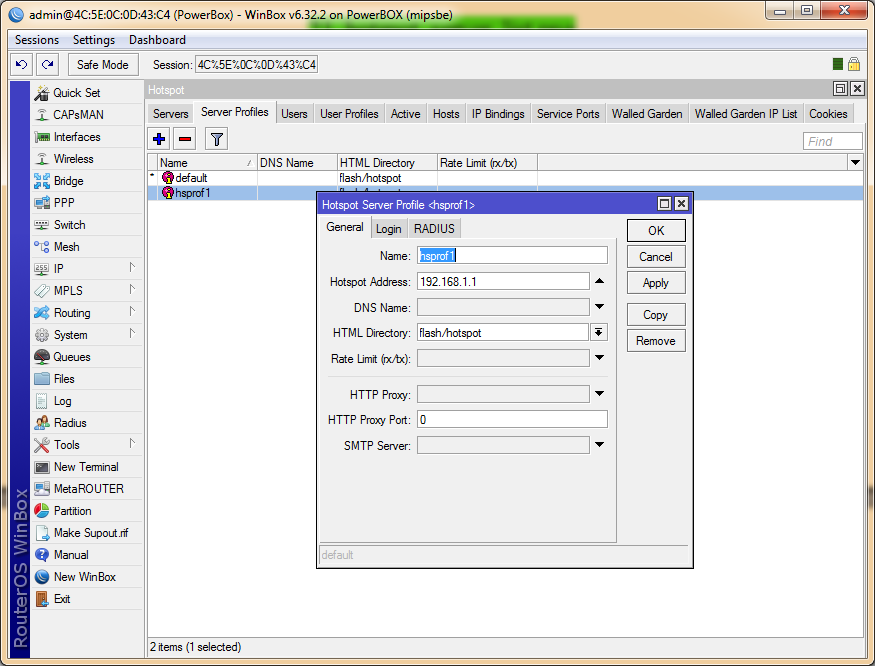Open the HTML Directory dropdown

[x=599, y=333]
